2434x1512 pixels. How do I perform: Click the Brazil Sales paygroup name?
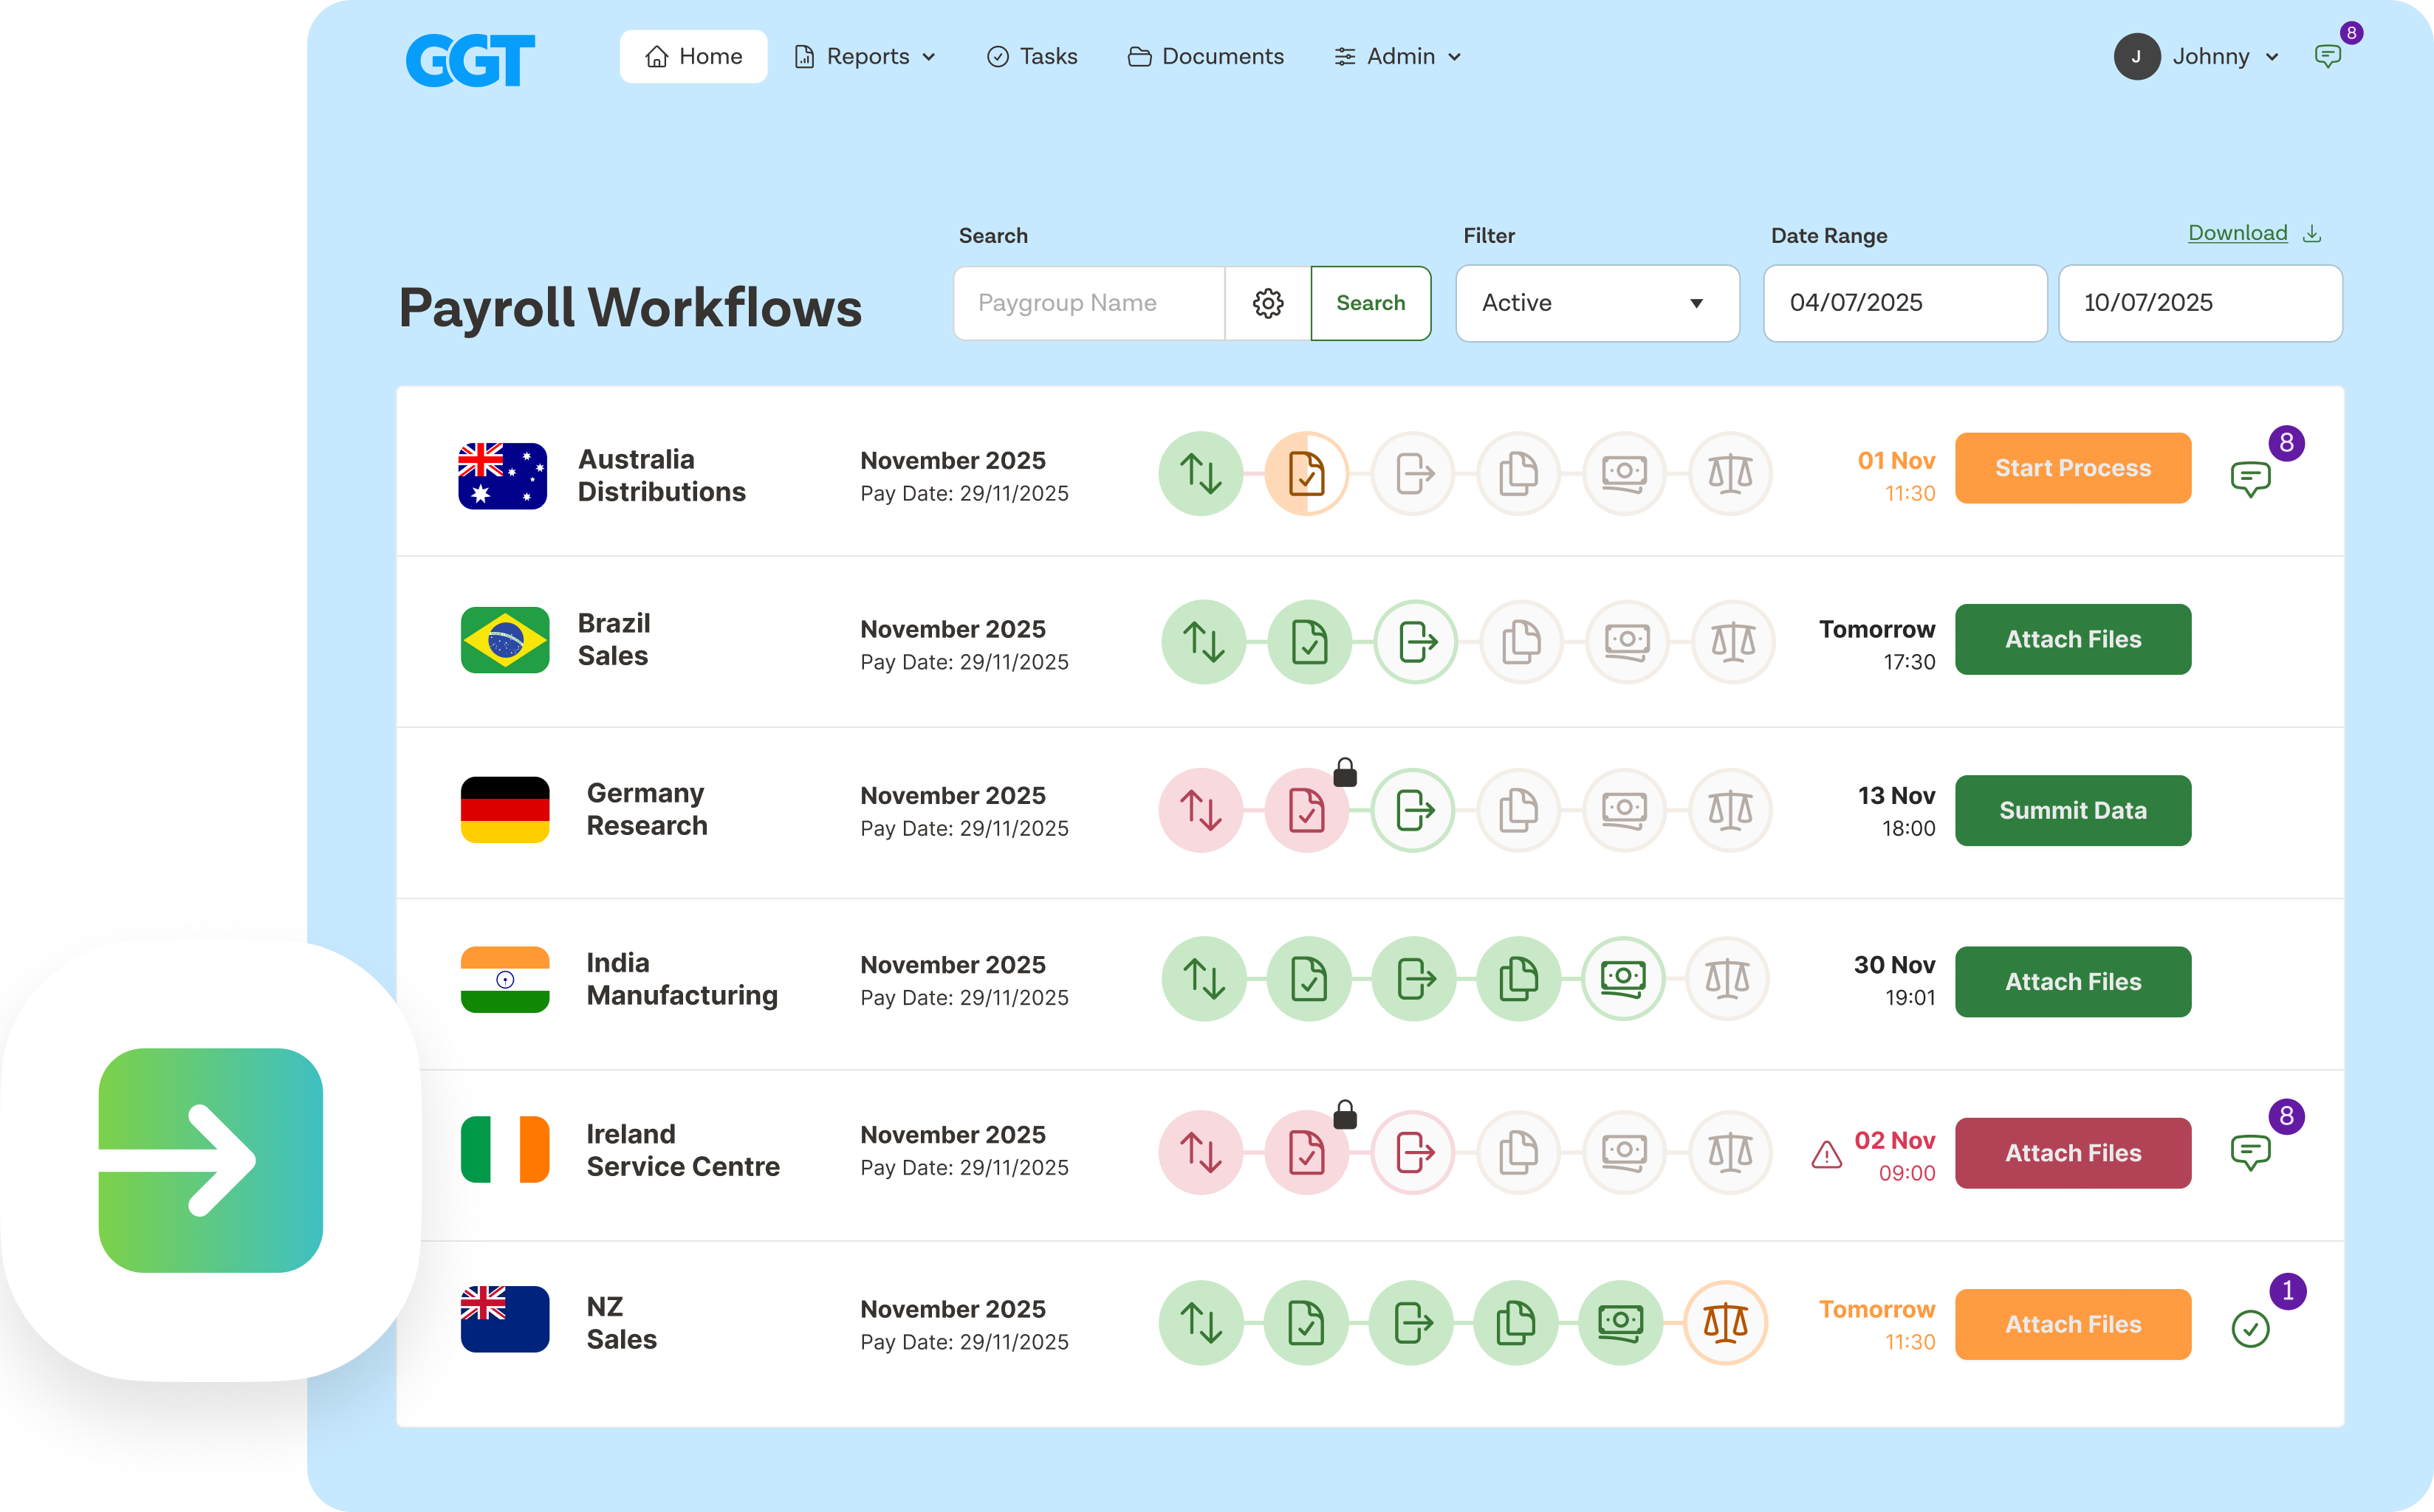coord(614,639)
